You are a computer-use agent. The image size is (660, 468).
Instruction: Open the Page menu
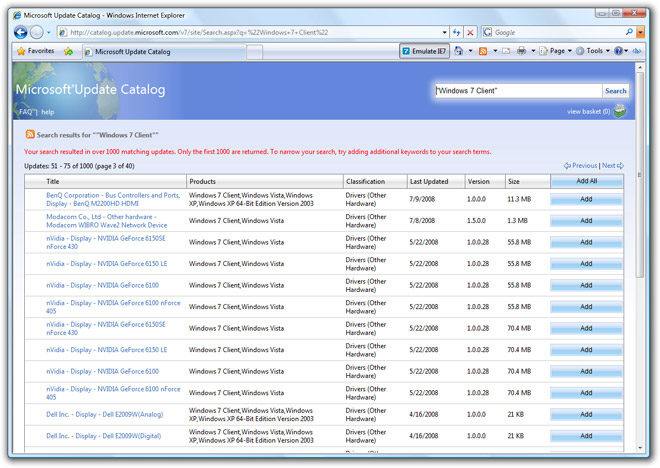point(556,51)
